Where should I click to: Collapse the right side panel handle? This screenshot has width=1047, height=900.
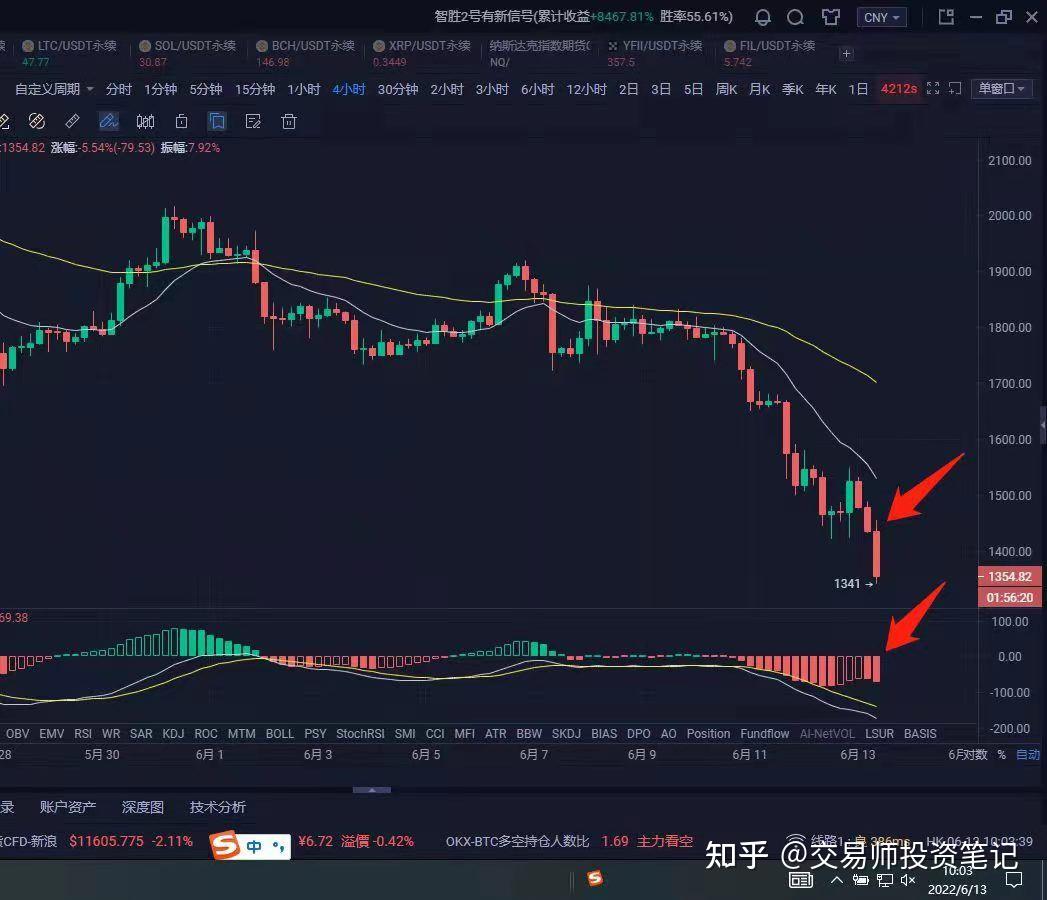[x=1043, y=424]
